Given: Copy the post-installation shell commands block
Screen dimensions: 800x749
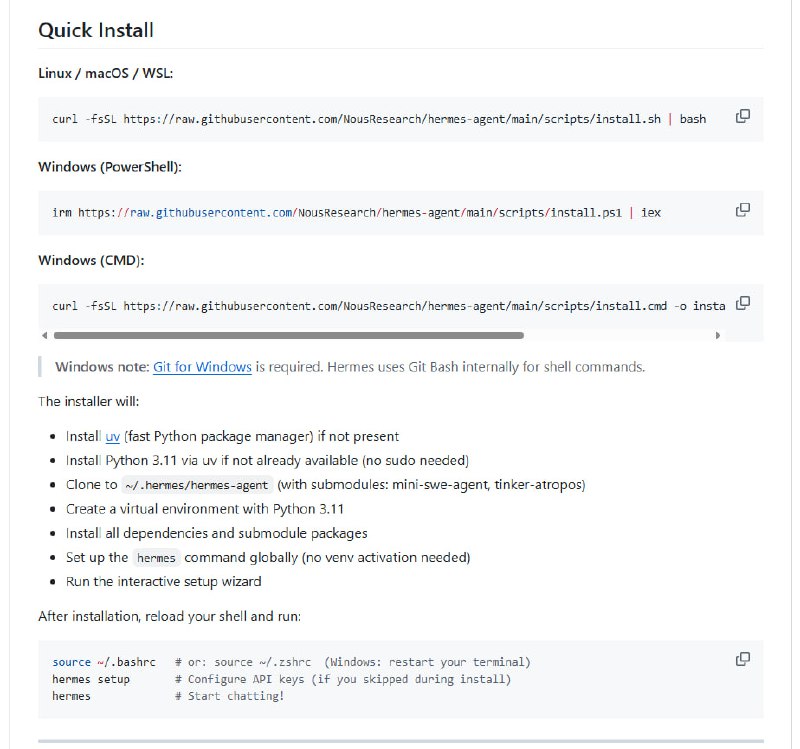Looking at the screenshot, I should pyautogui.click(x=743, y=659).
